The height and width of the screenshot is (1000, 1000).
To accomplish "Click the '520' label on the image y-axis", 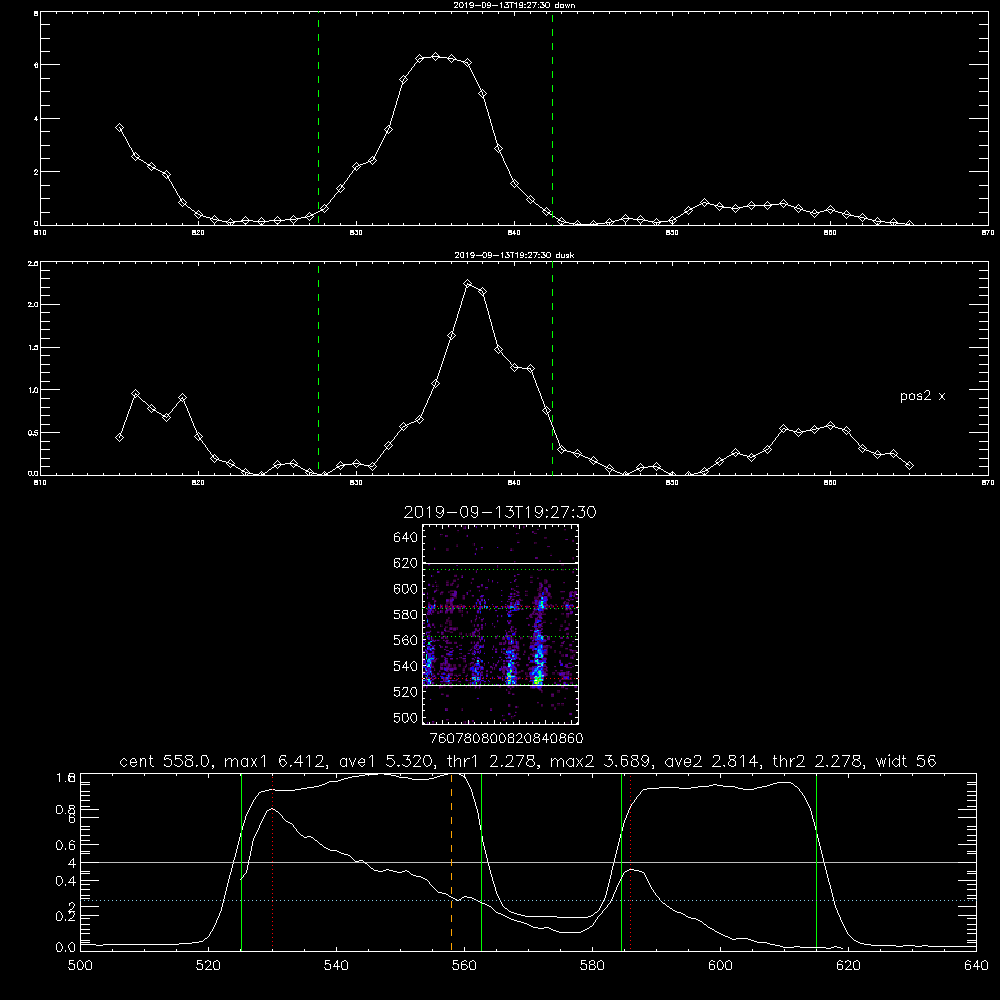I will (x=406, y=692).
